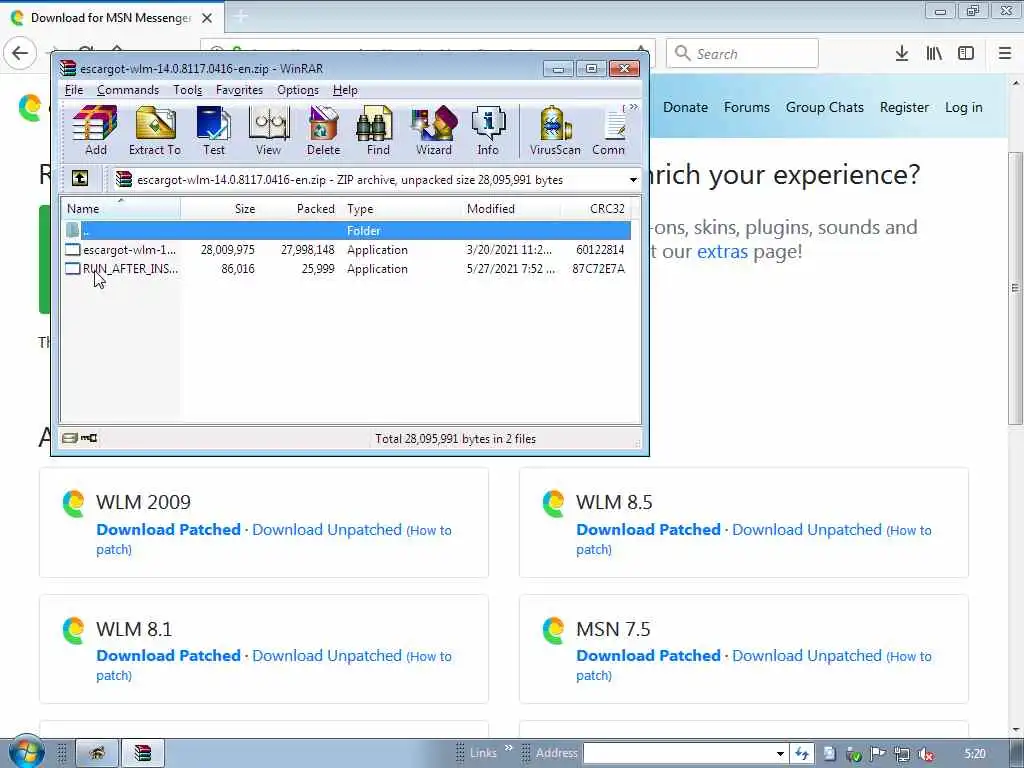The height and width of the screenshot is (768, 1024).
Task: Open the Help menu in WinRAR
Action: [x=345, y=90]
